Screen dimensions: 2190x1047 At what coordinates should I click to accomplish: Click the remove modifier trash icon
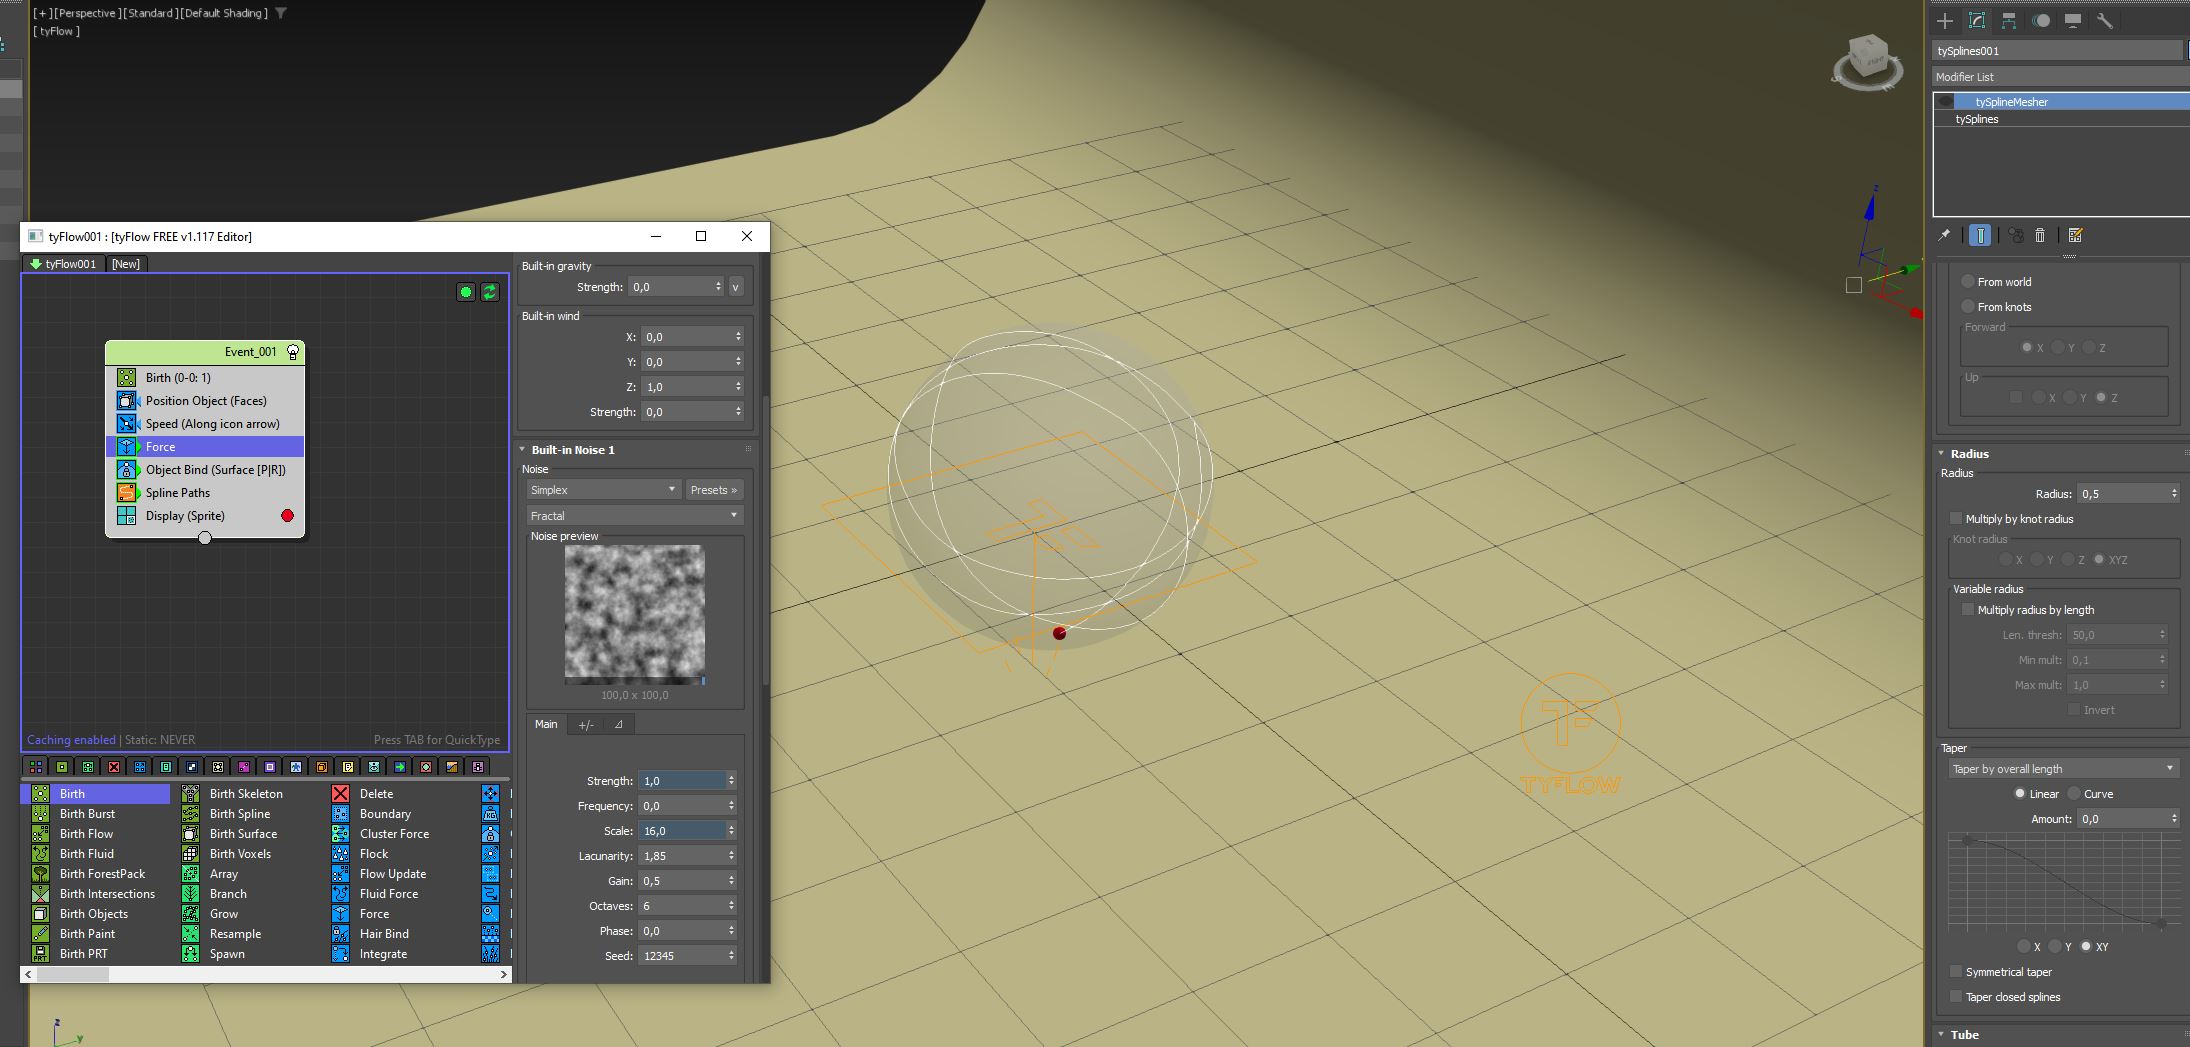click(2040, 236)
